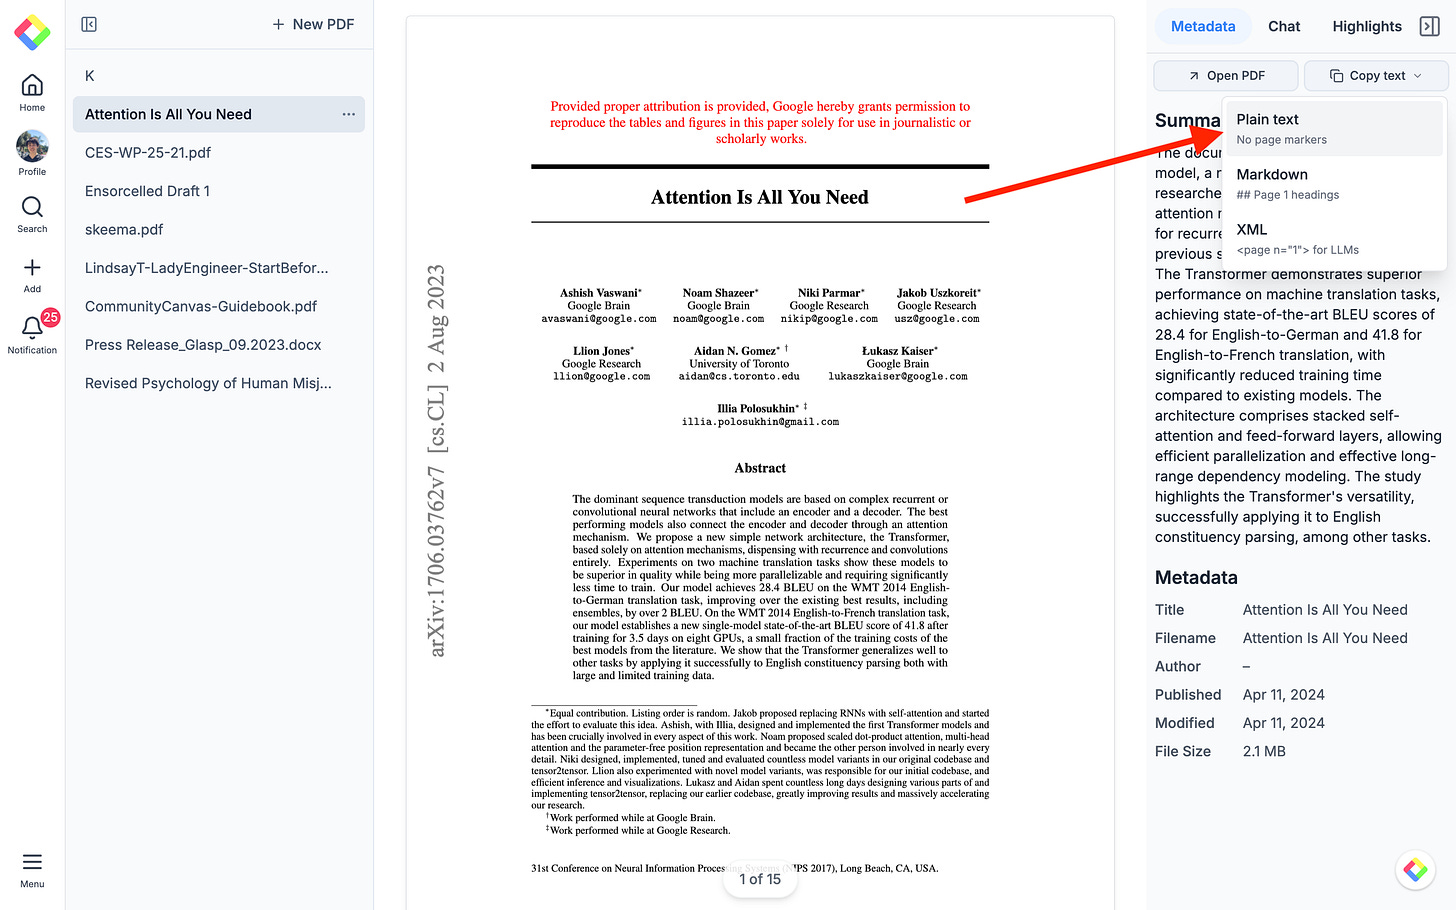The width and height of the screenshot is (1456, 910).
Task: Click the Abstract heading in the PDF
Action: [760, 468]
